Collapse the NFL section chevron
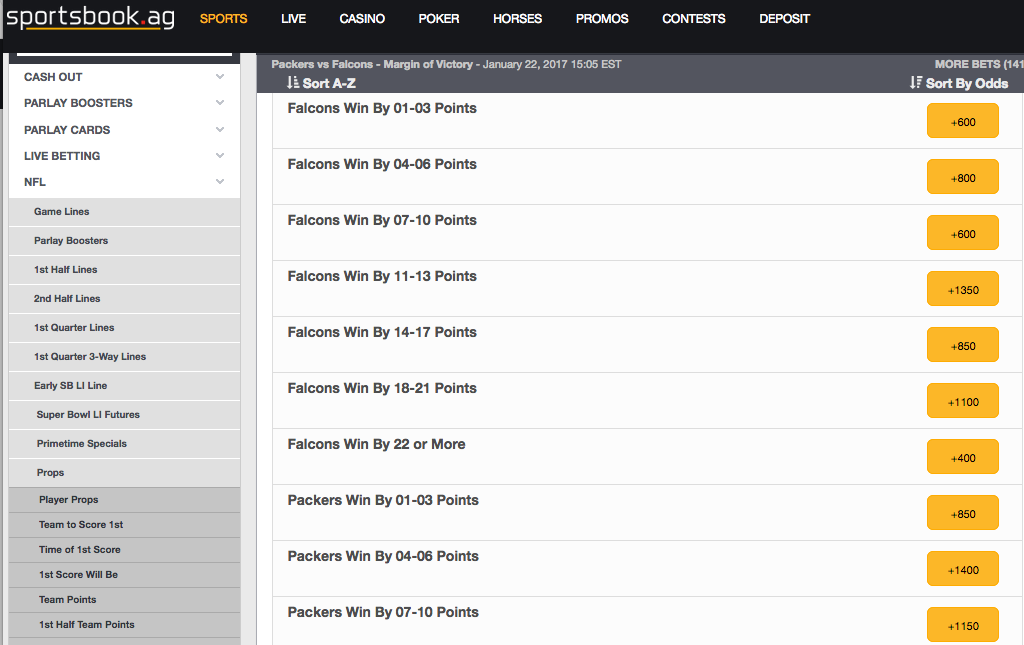 pos(220,181)
